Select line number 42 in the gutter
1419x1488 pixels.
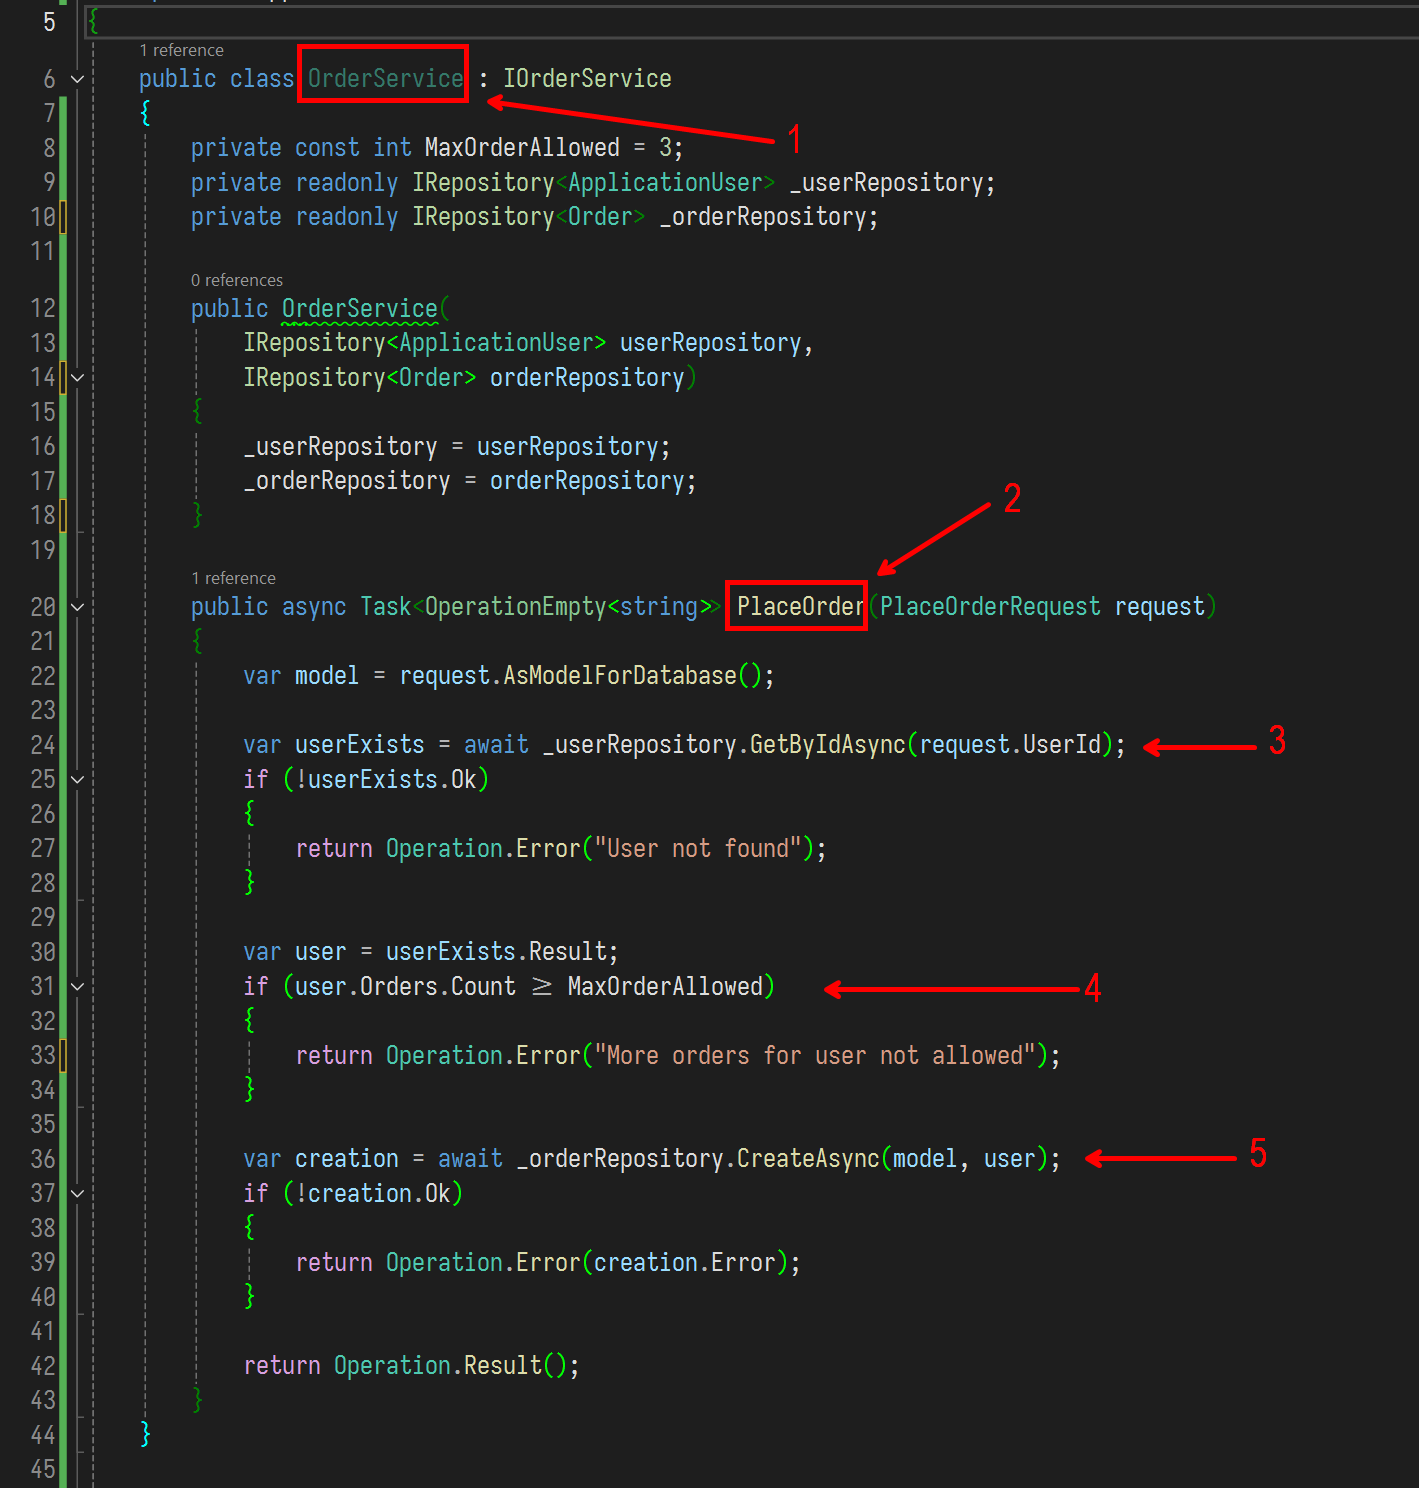tap(43, 1366)
